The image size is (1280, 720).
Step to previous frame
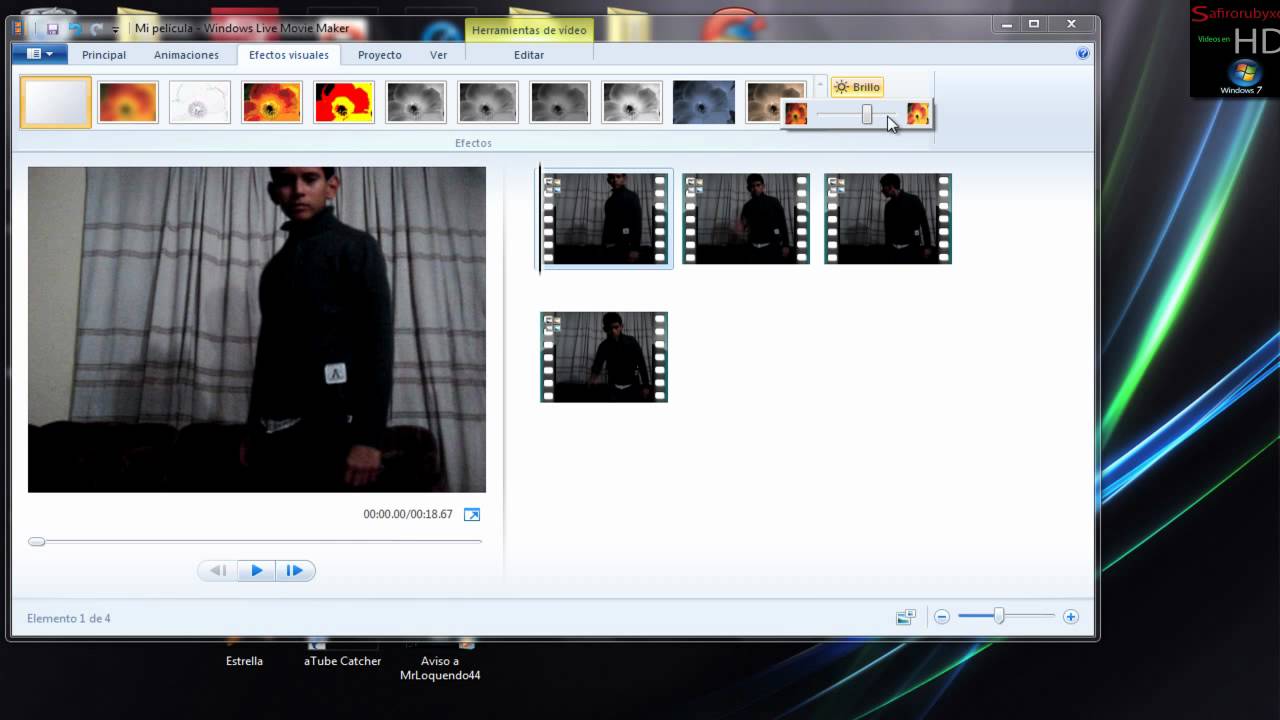218,570
